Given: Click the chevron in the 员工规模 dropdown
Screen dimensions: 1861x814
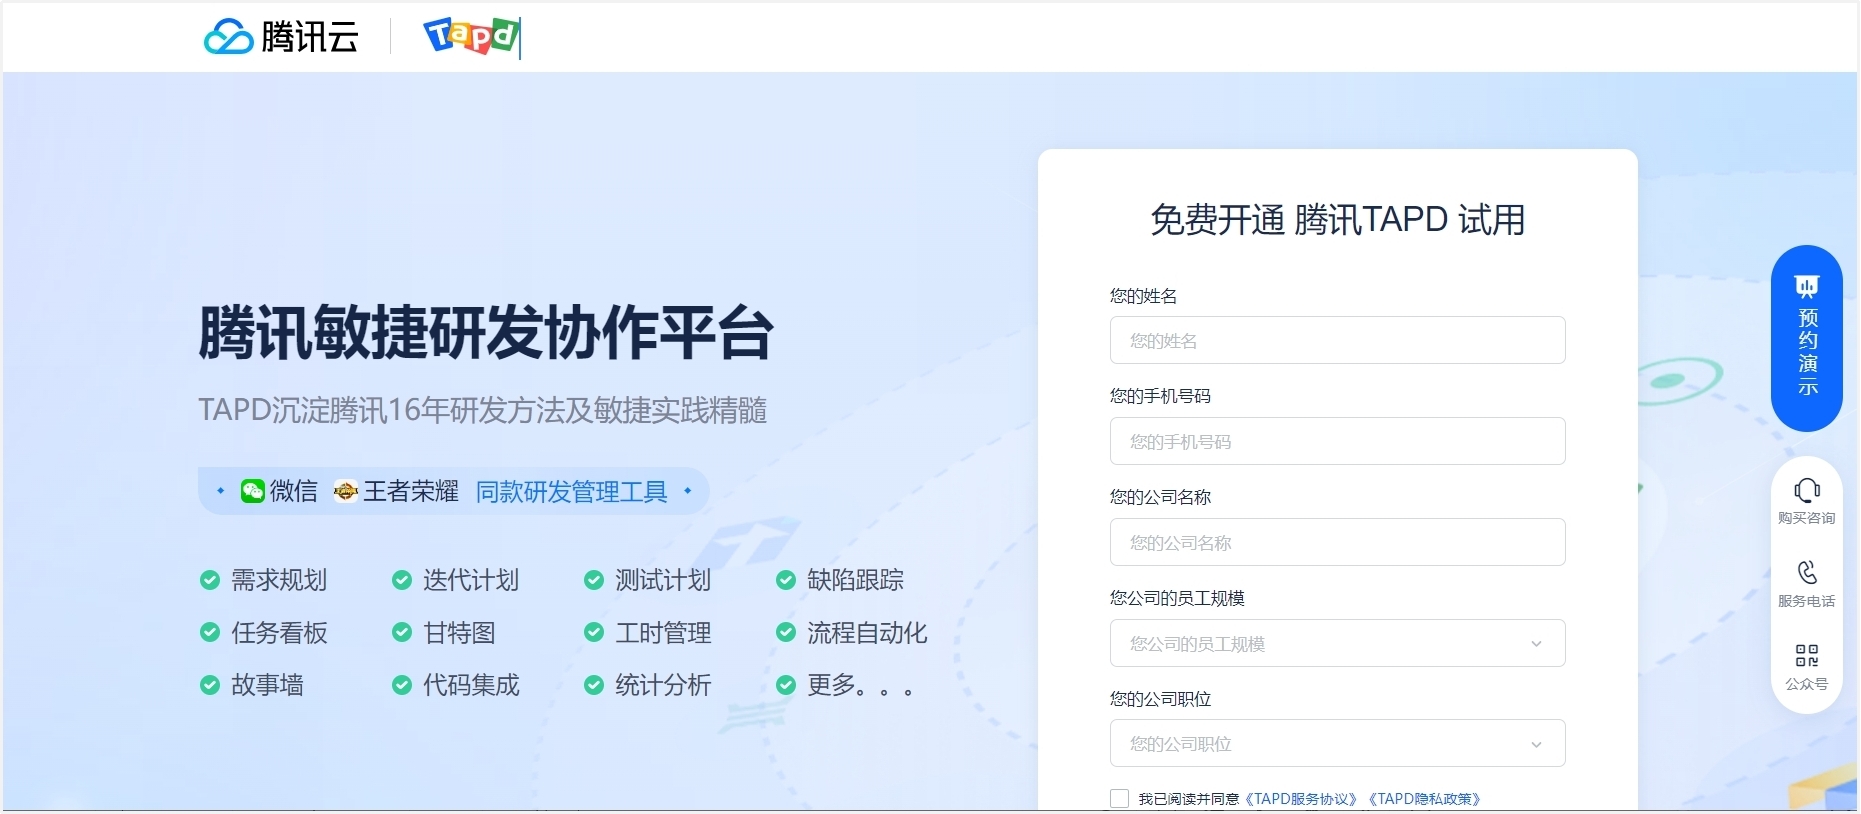Looking at the screenshot, I should [1536, 644].
